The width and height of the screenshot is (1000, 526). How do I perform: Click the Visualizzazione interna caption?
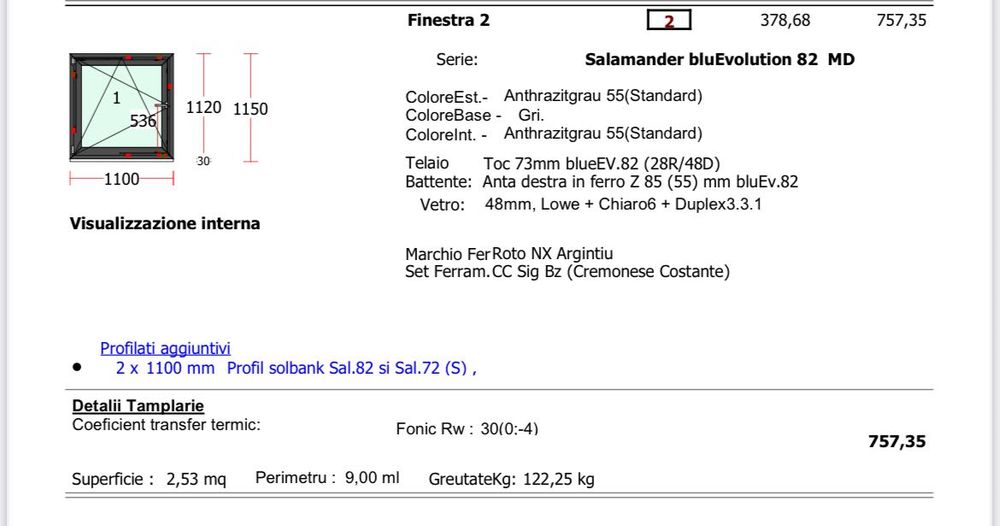[165, 223]
